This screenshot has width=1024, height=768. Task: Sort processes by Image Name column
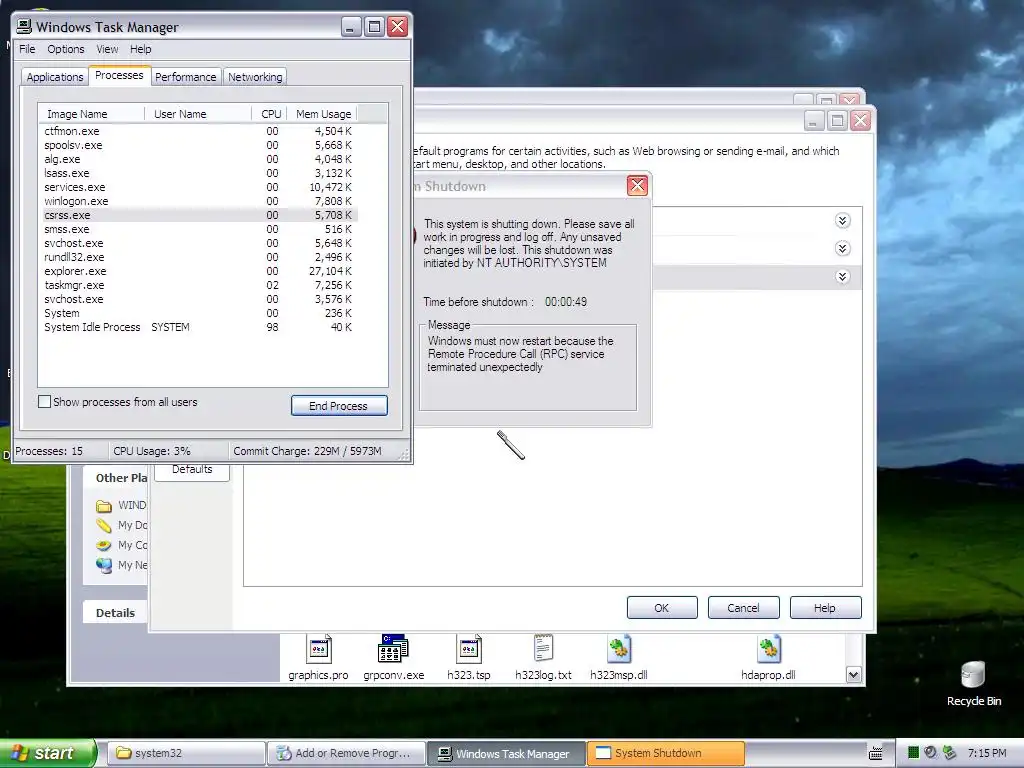pyautogui.click(x=91, y=114)
